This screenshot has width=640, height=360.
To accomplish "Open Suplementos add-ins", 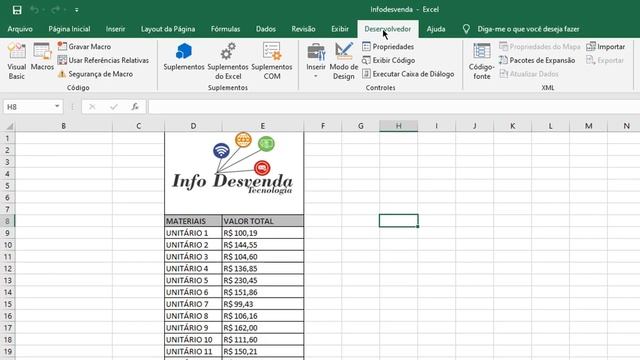I will tap(184, 57).
